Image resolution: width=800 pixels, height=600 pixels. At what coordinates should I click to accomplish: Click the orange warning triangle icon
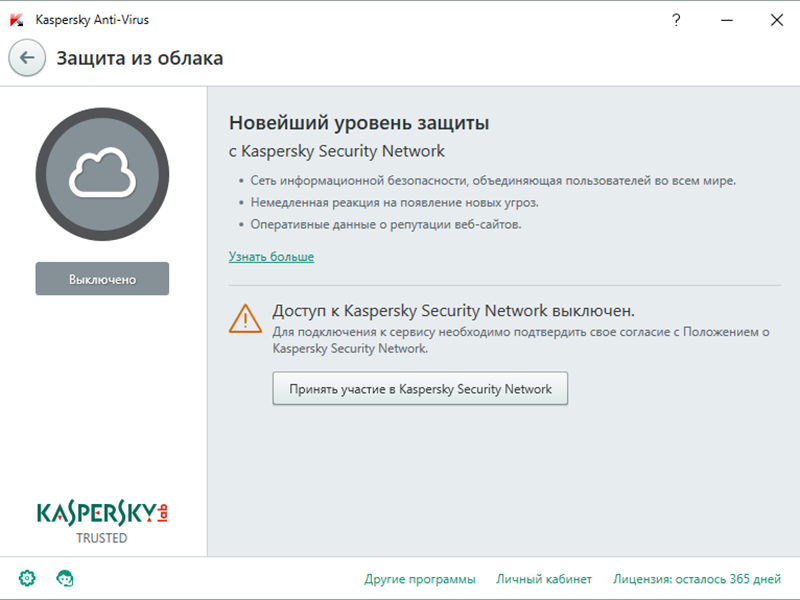coord(245,318)
